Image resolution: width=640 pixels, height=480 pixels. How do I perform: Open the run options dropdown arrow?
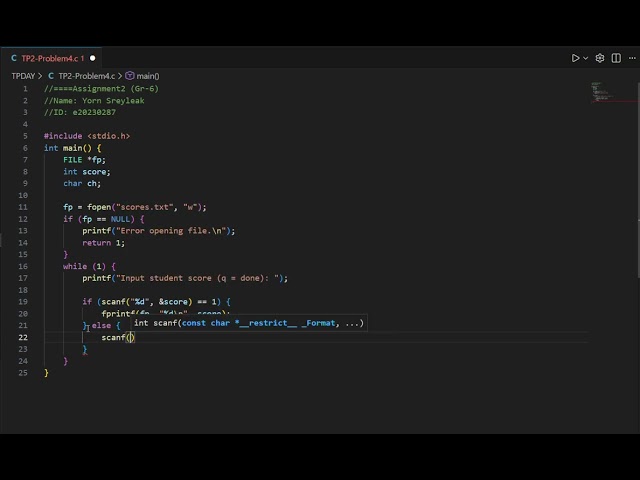pyautogui.click(x=587, y=58)
